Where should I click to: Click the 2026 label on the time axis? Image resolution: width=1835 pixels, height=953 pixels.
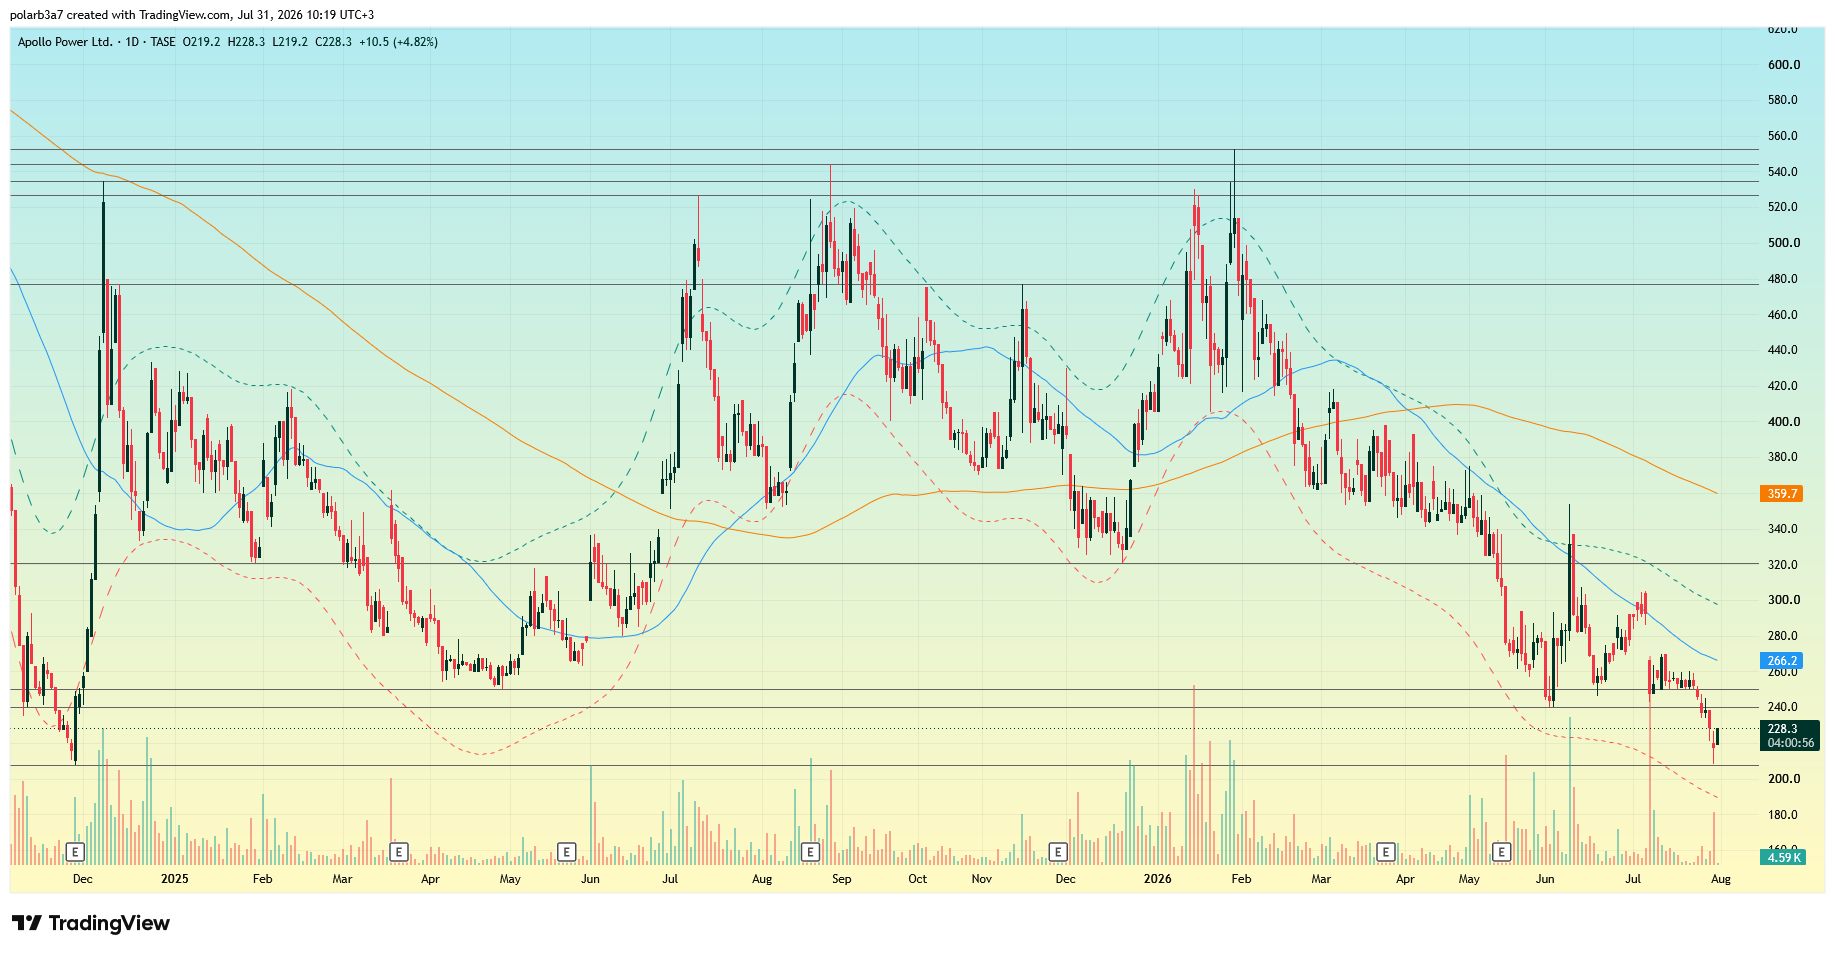pyautogui.click(x=1157, y=879)
